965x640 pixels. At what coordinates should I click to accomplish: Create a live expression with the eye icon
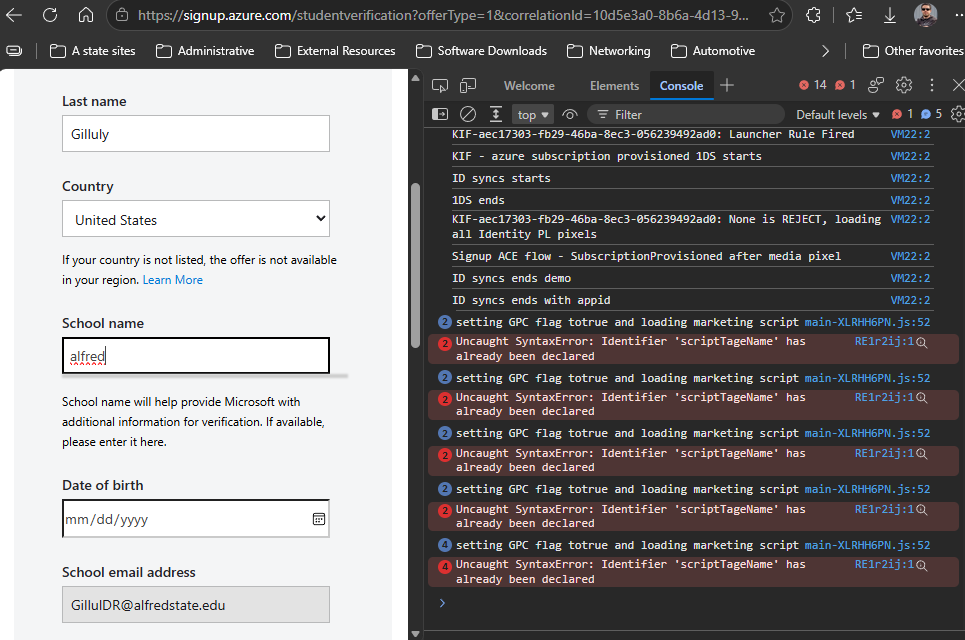pyautogui.click(x=570, y=114)
